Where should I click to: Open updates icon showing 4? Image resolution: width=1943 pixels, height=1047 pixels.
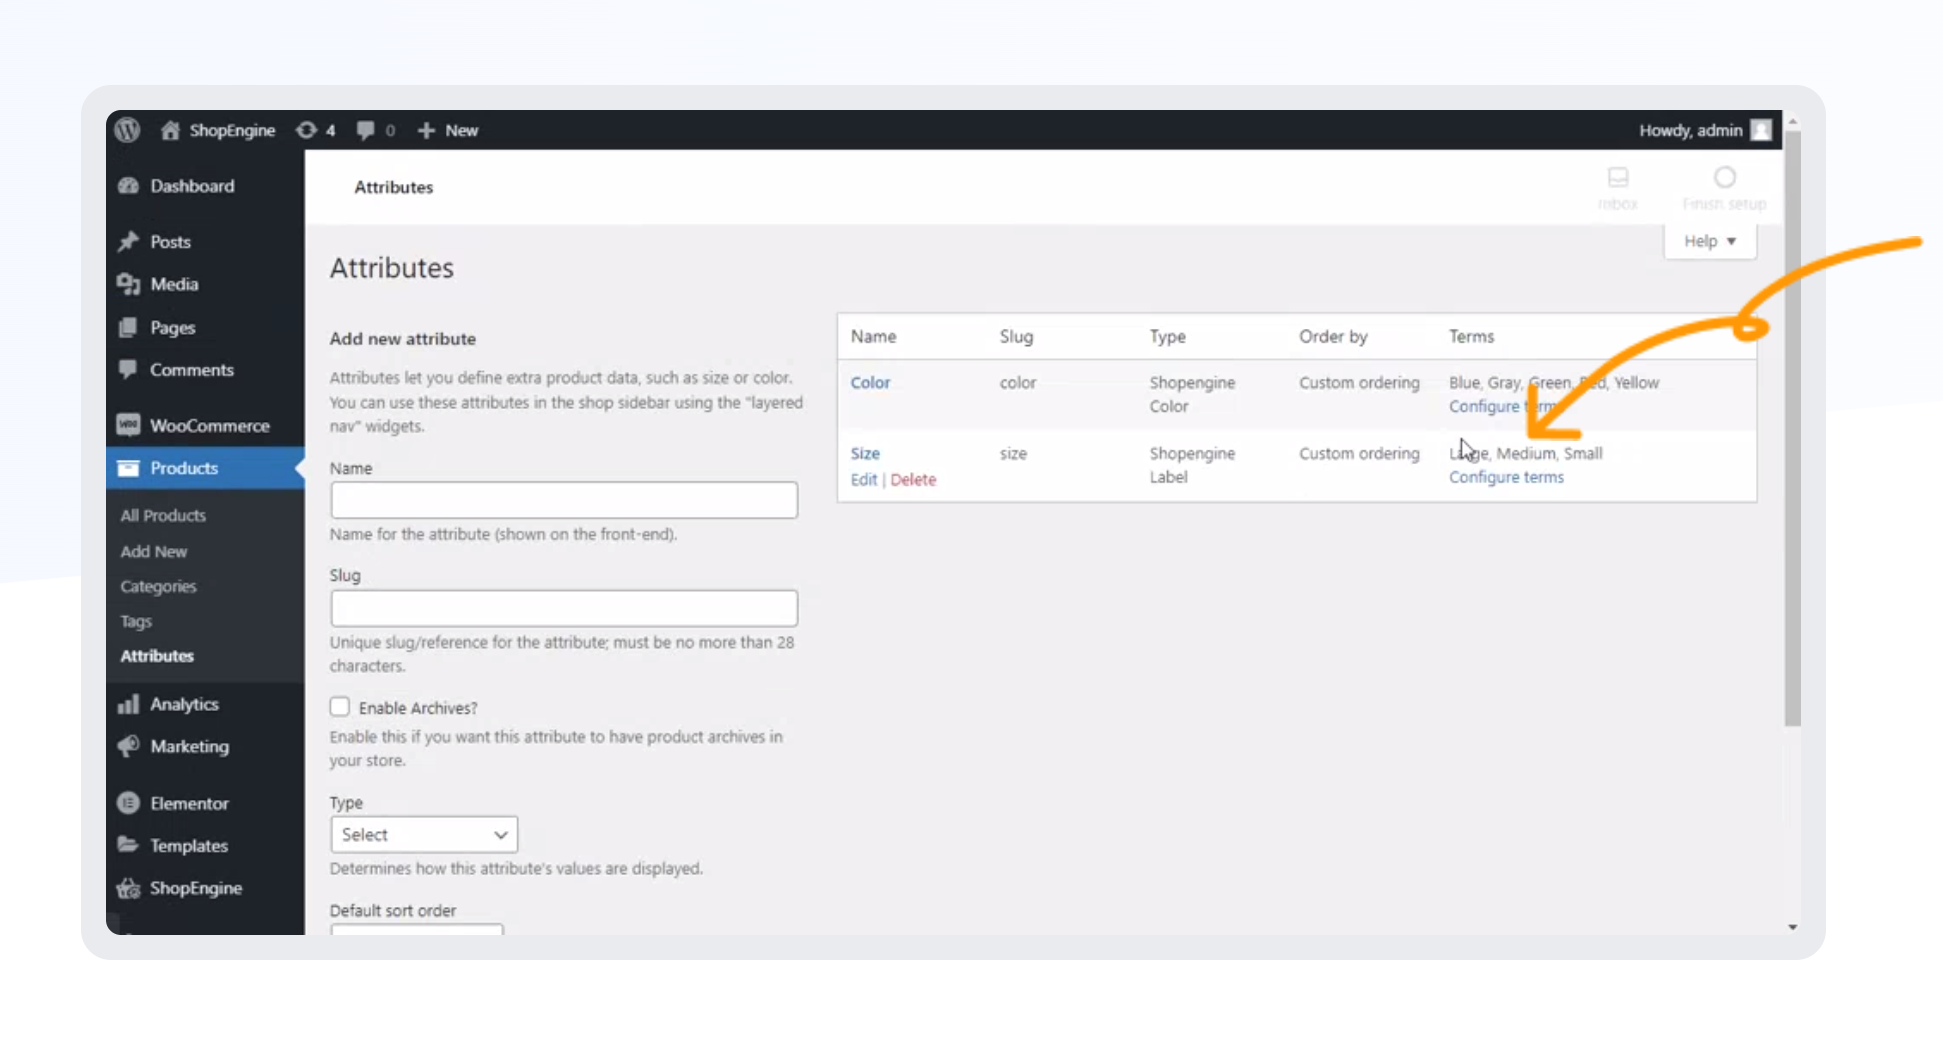[x=306, y=130]
